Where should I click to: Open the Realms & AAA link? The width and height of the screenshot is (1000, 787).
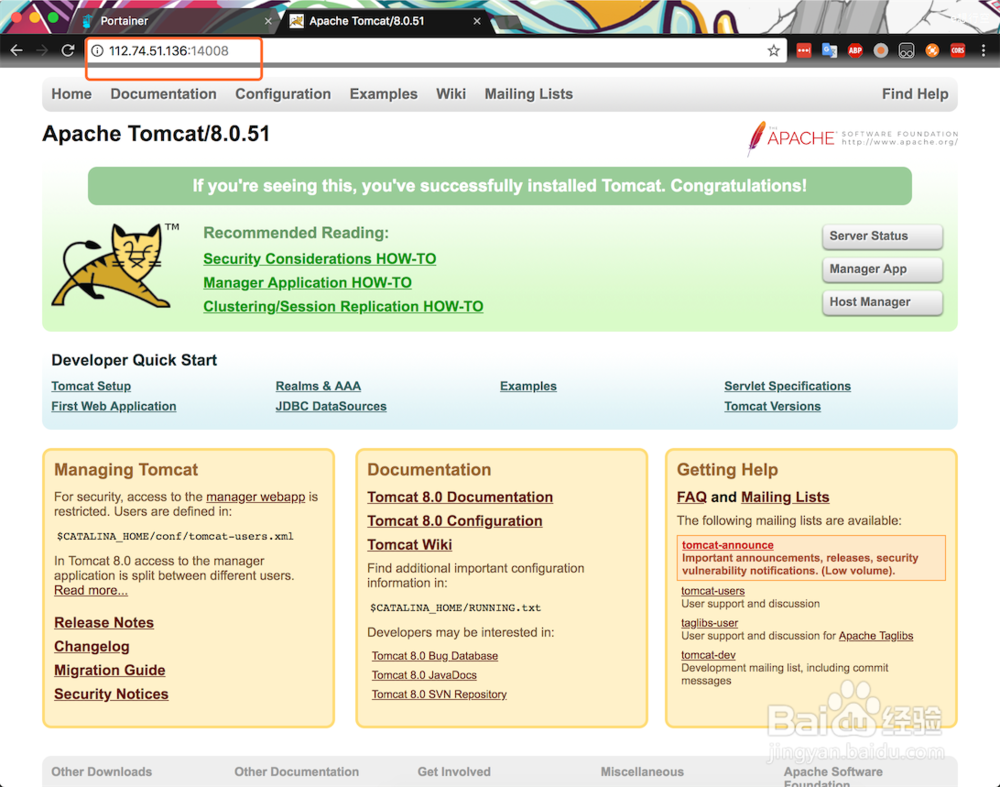[318, 386]
